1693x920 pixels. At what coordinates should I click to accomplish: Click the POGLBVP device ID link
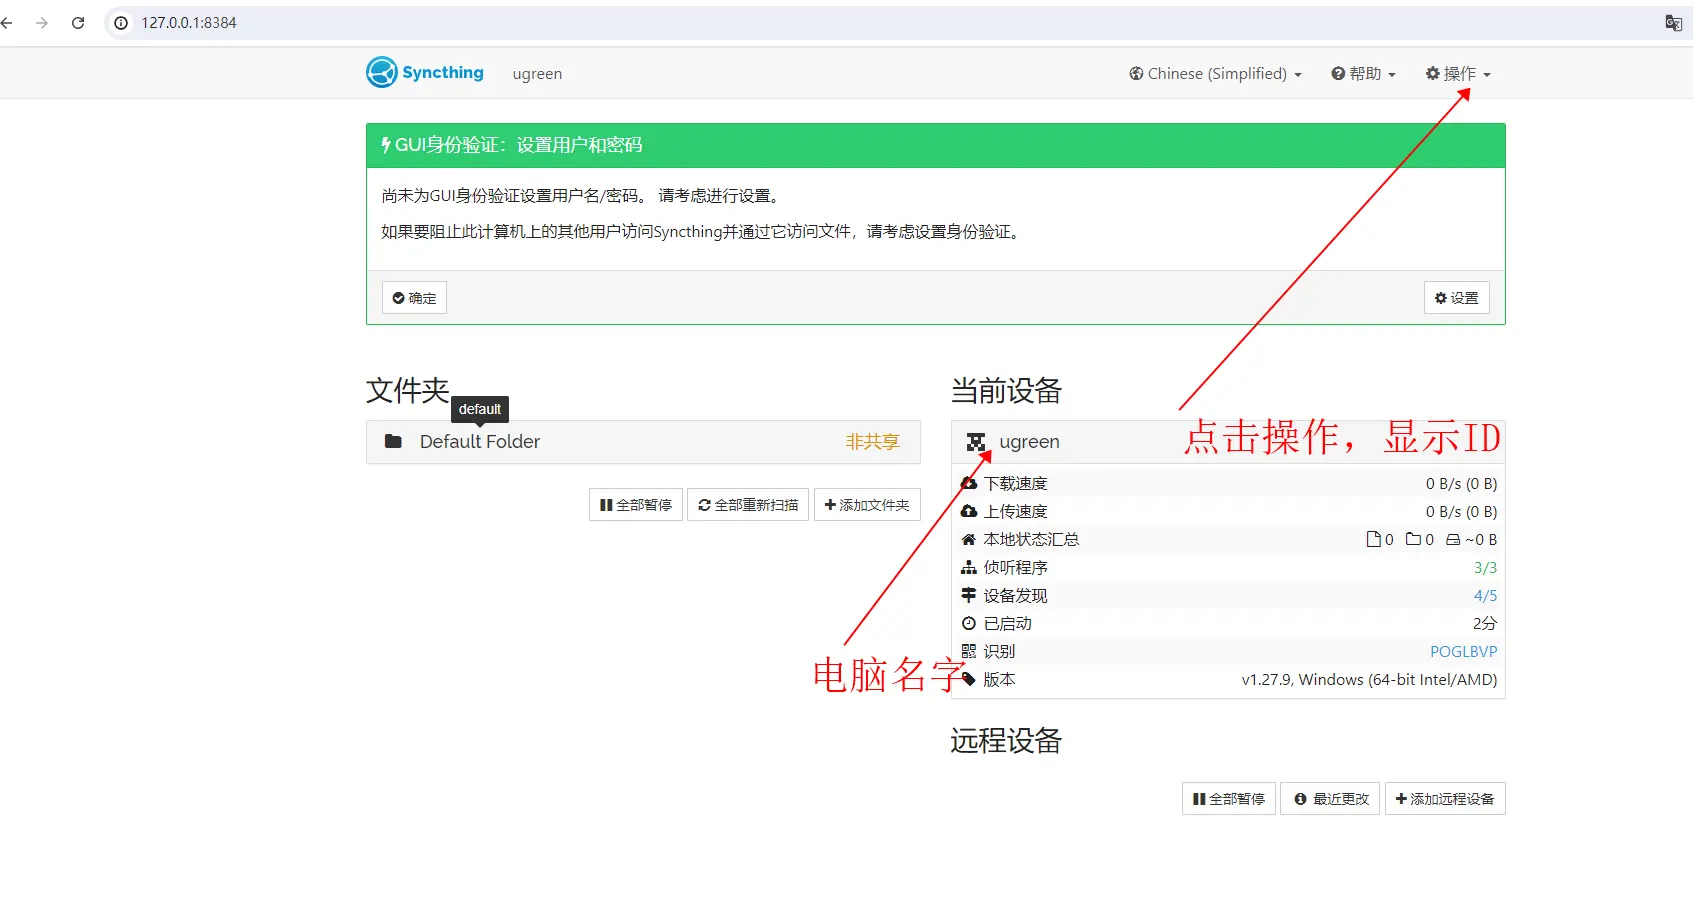point(1463,651)
